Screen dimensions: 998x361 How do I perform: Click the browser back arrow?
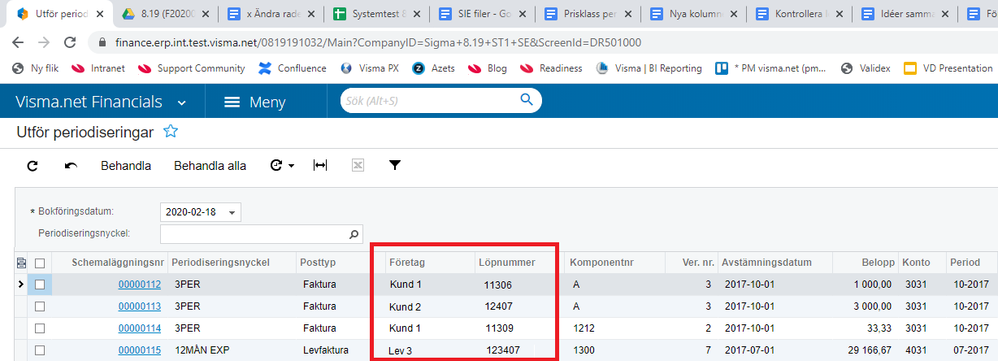(x=18, y=43)
